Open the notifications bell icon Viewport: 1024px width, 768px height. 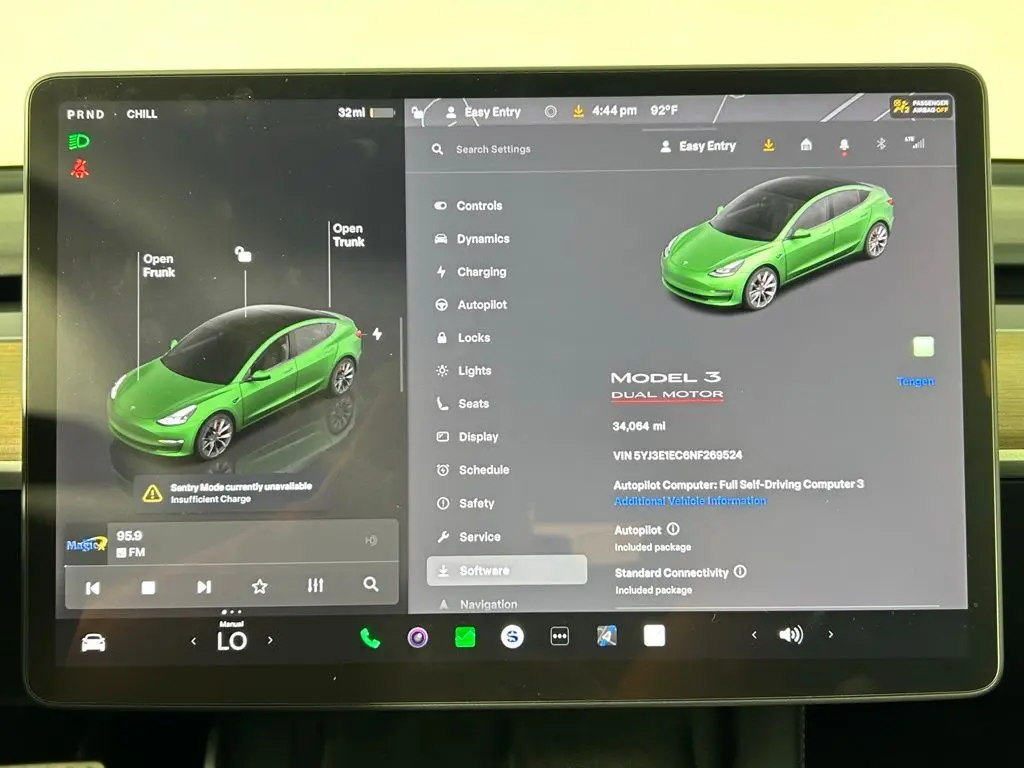[x=844, y=145]
